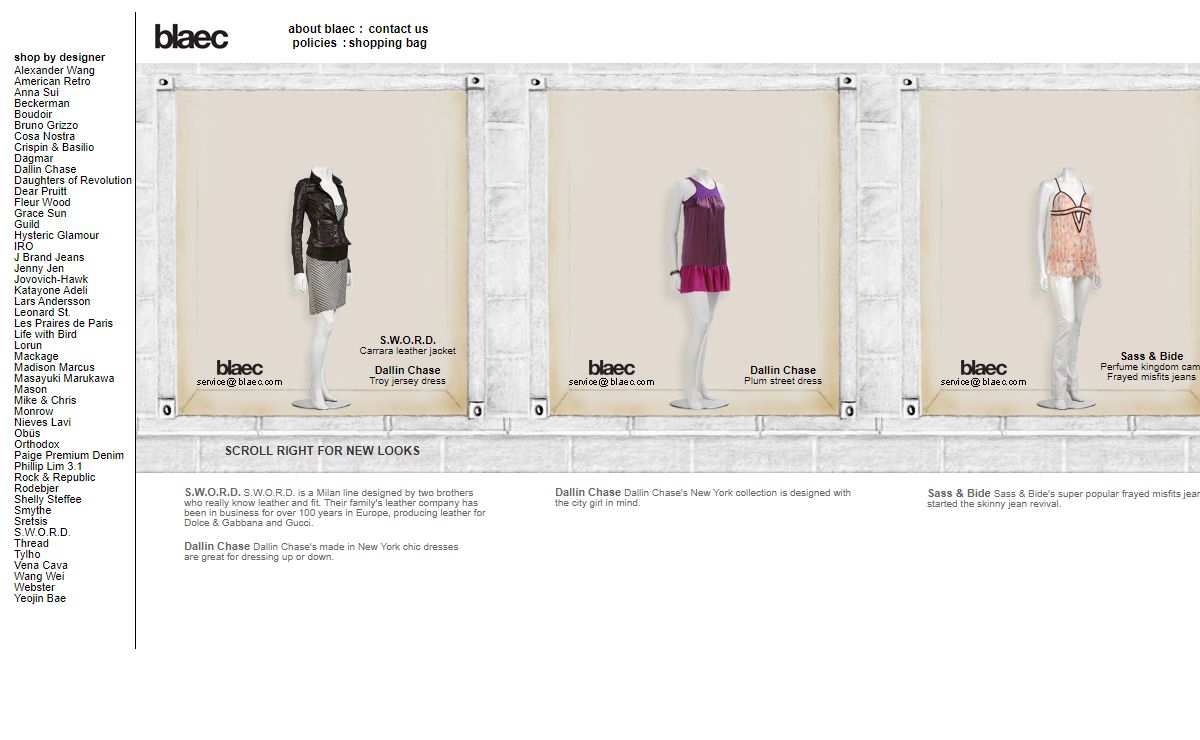Browse Daughters of Revolution designer

(73, 180)
